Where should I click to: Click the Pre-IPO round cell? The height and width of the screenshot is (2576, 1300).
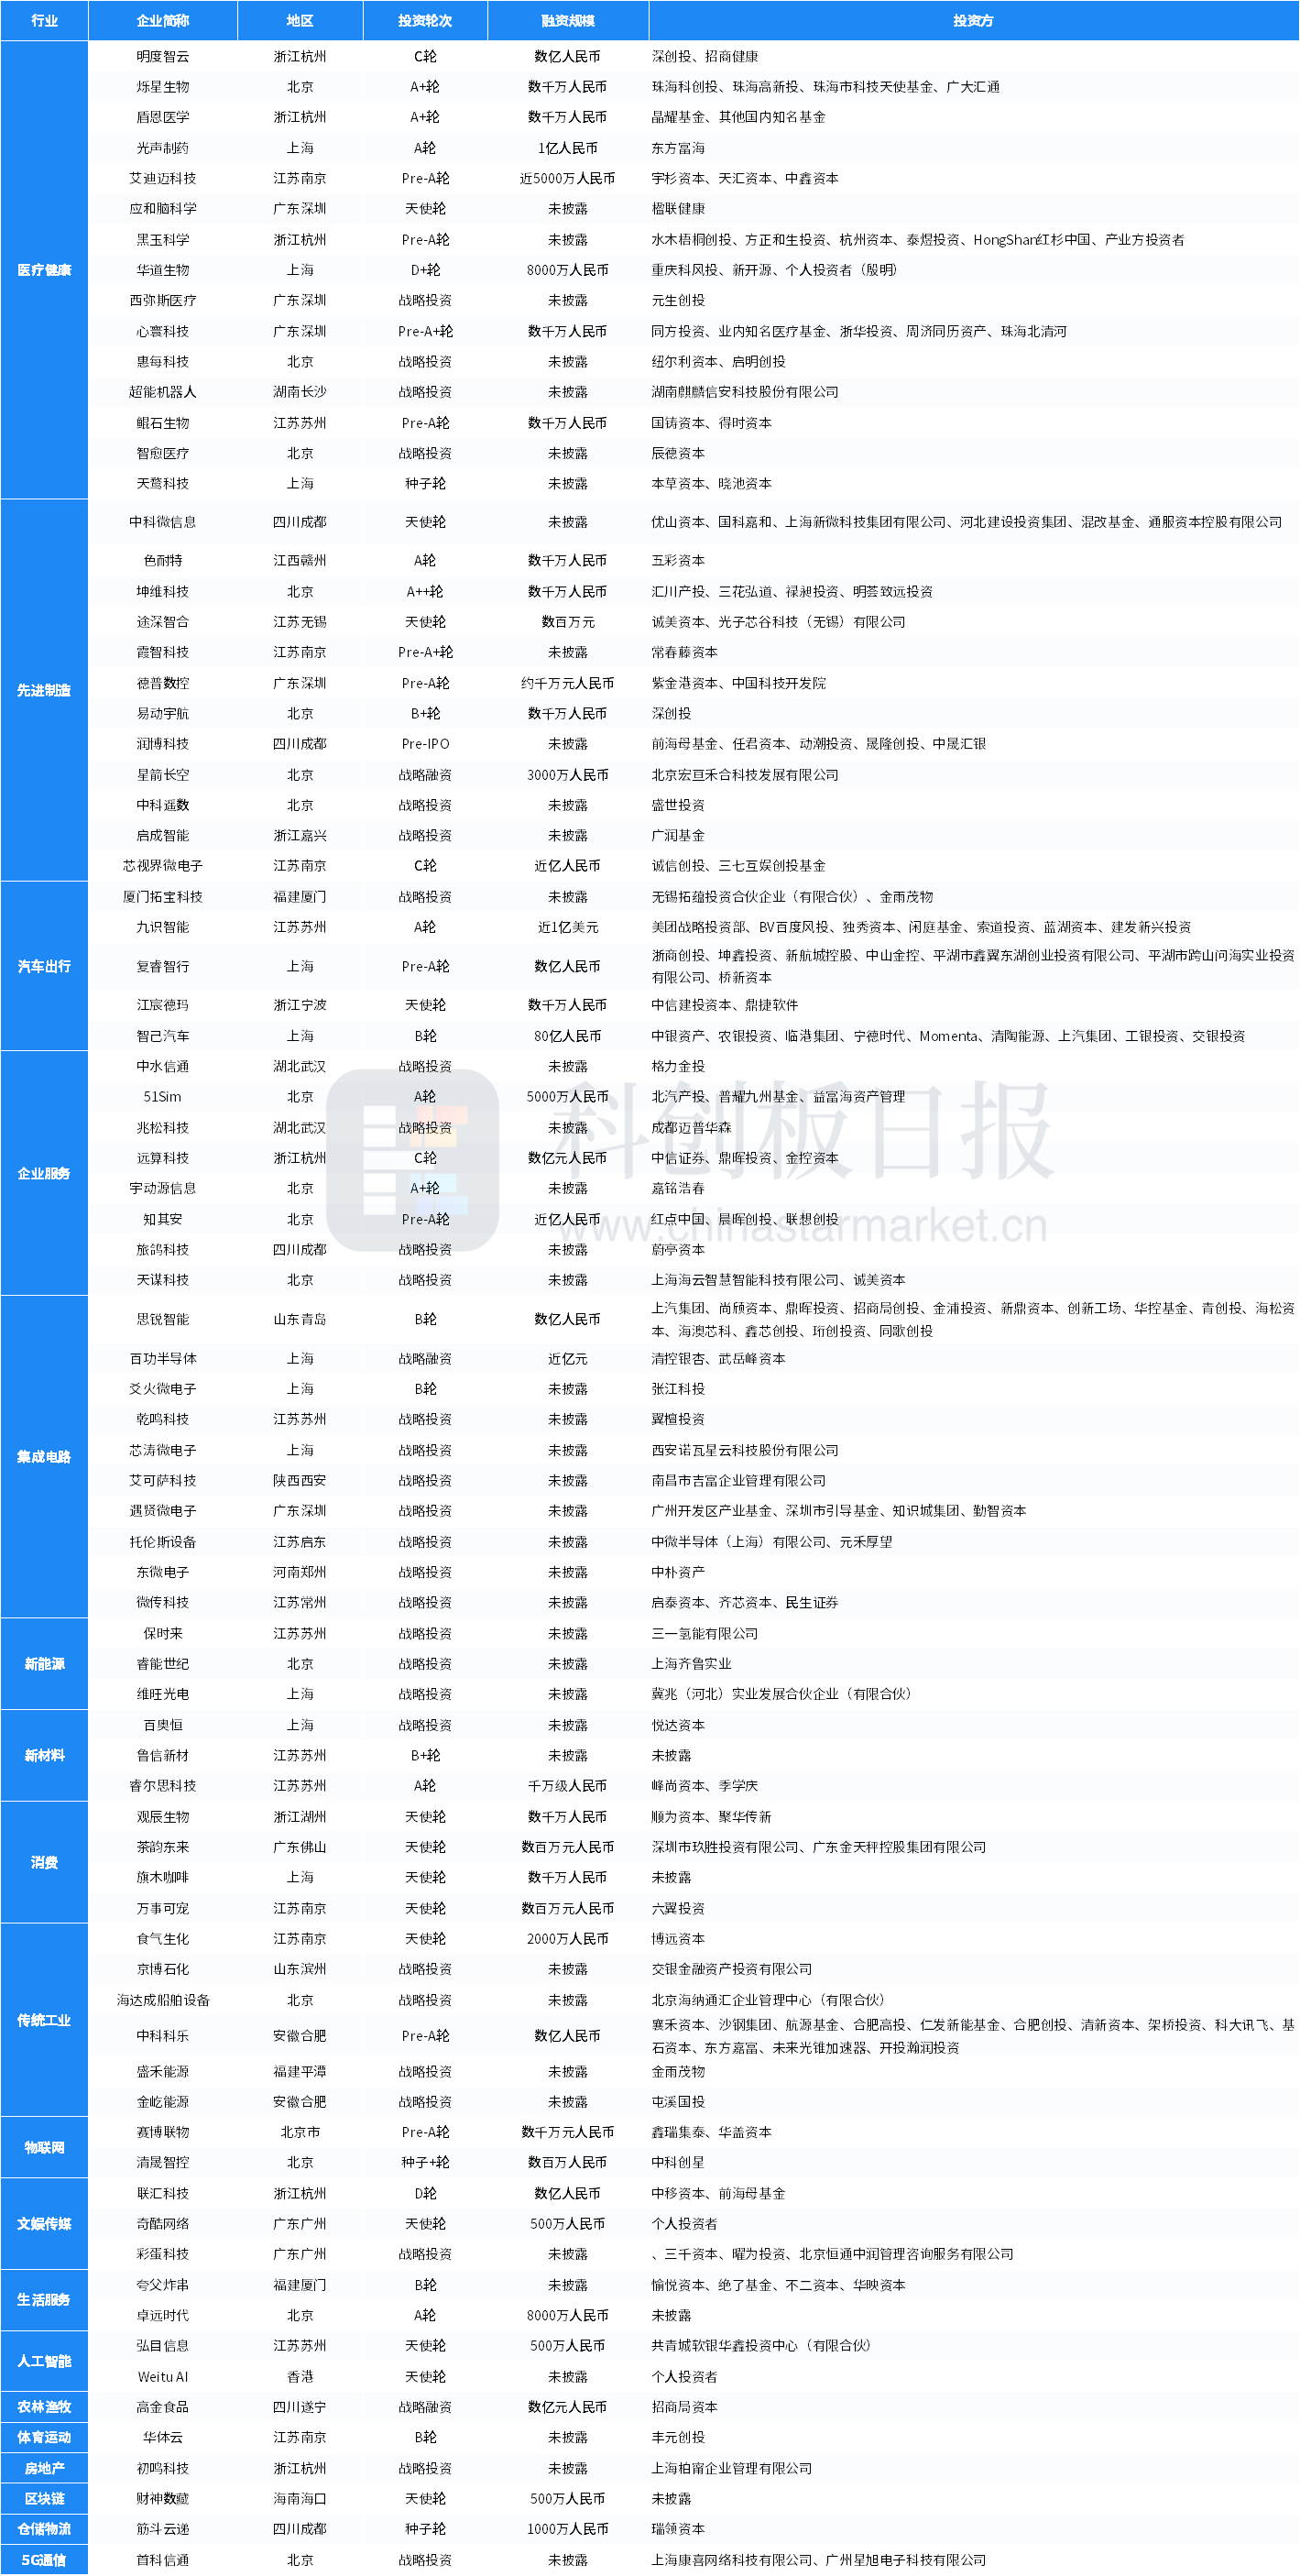tap(425, 744)
